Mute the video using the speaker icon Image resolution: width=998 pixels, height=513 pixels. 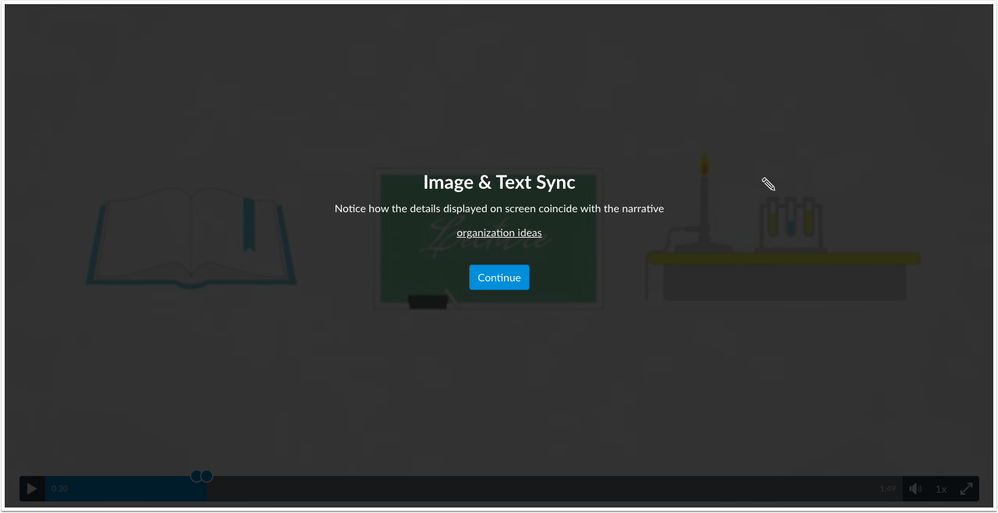915,489
